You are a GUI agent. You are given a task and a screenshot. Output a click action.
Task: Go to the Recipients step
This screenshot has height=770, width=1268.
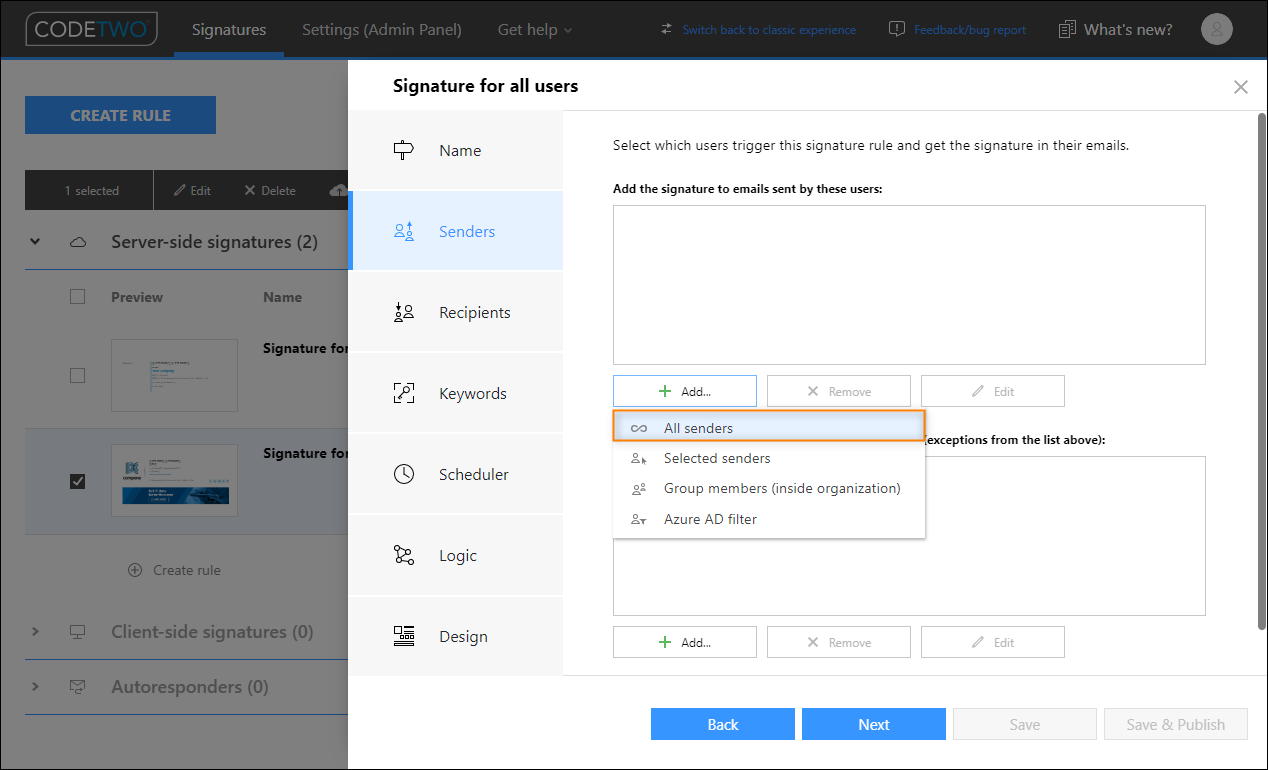pyautogui.click(x=456, y=313)
